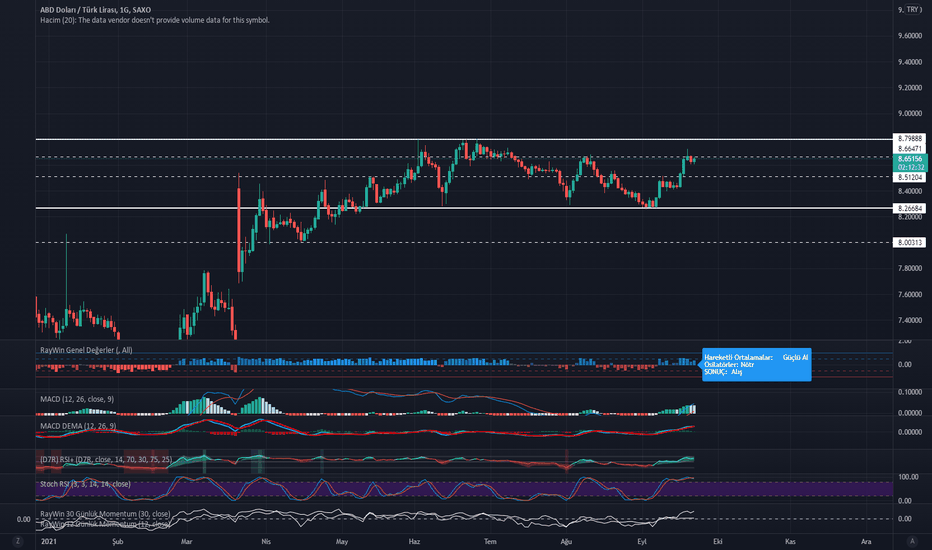Select the MACD (12, 26, close, 9) label
The image size is (932, 550).
77,399
